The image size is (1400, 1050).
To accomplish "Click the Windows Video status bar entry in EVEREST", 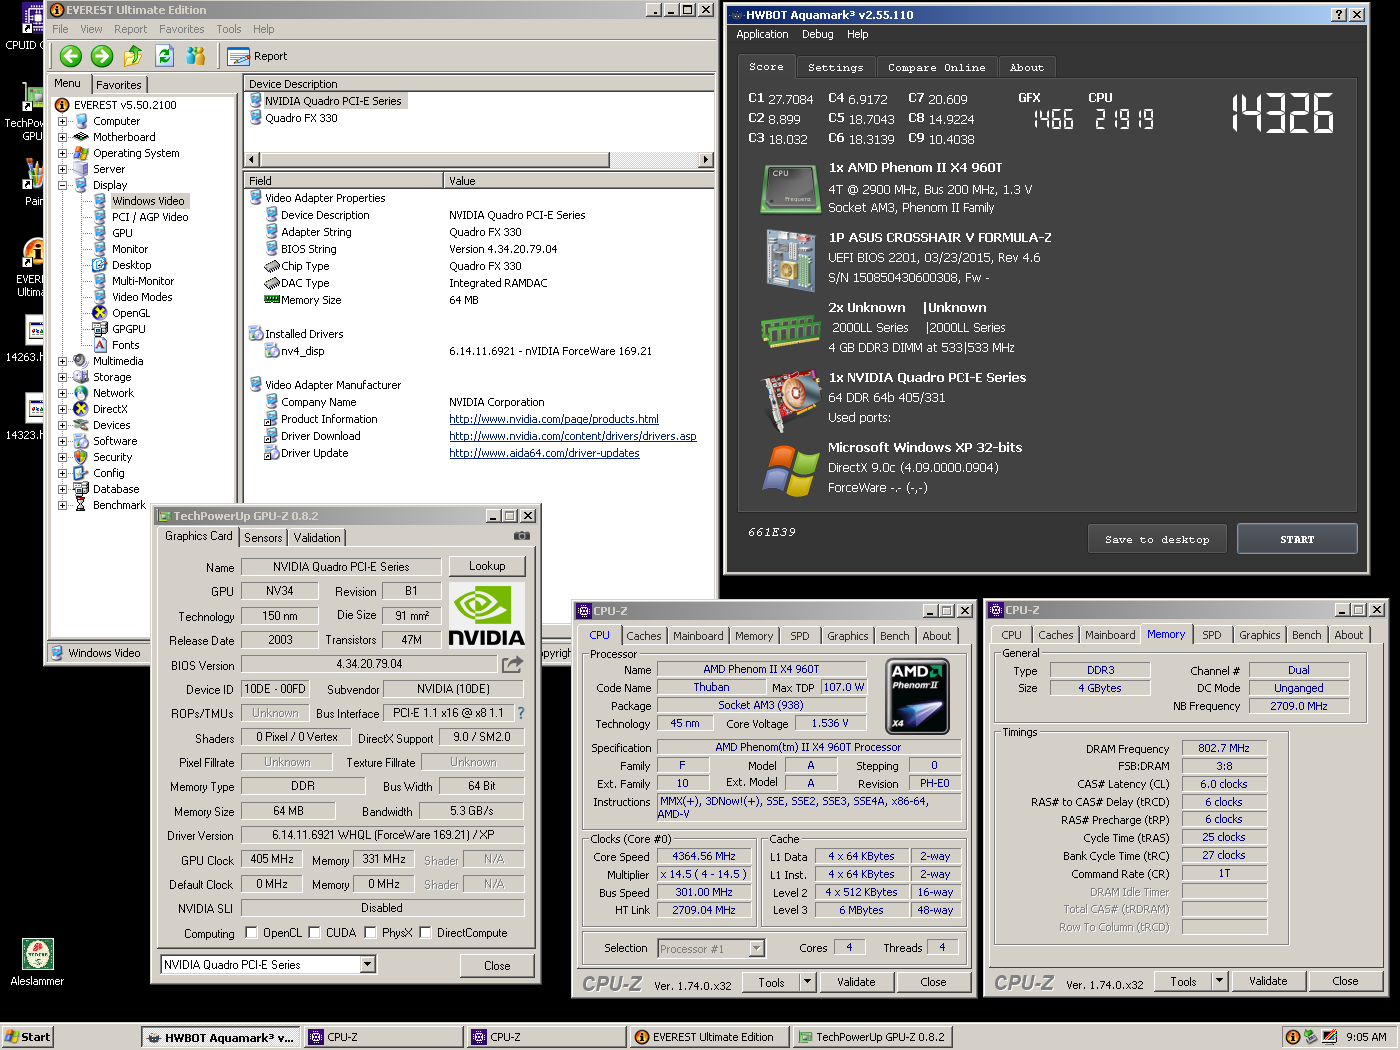I will click(97, 653).
